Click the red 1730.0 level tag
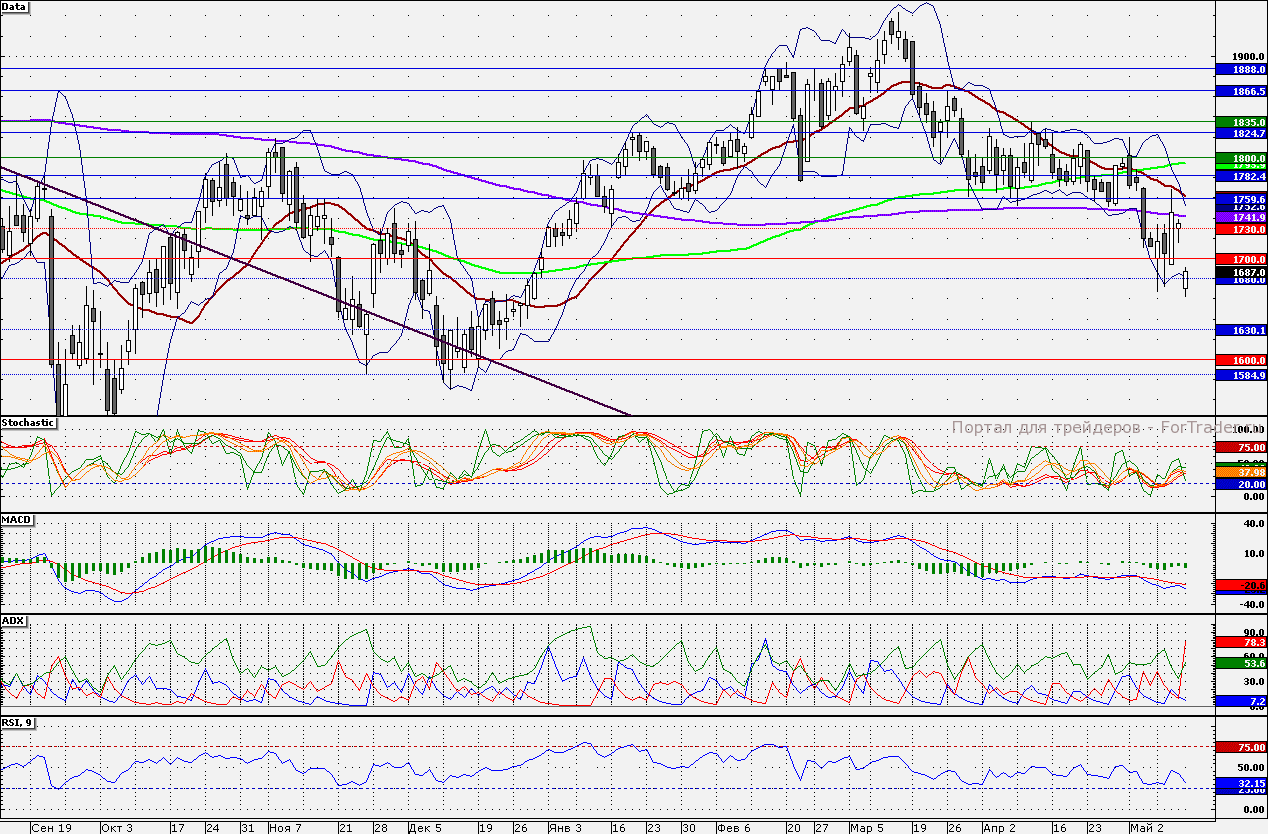The height and width of the screenshot is (834, 1268). pos(1241,229)
